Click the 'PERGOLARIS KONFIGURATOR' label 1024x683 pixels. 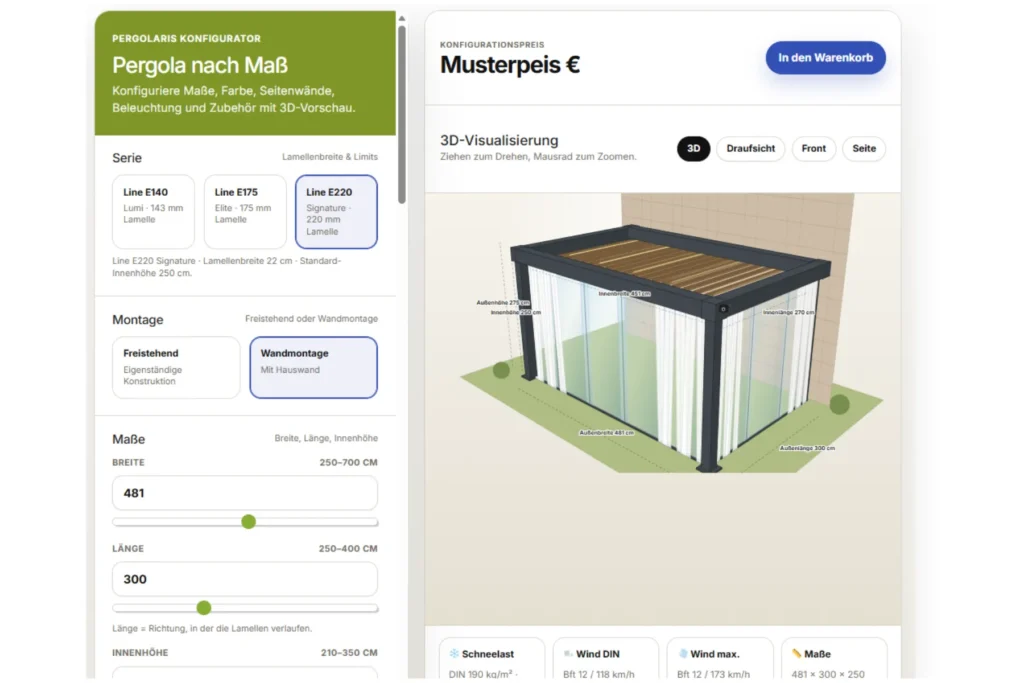[x=186, y=39]
